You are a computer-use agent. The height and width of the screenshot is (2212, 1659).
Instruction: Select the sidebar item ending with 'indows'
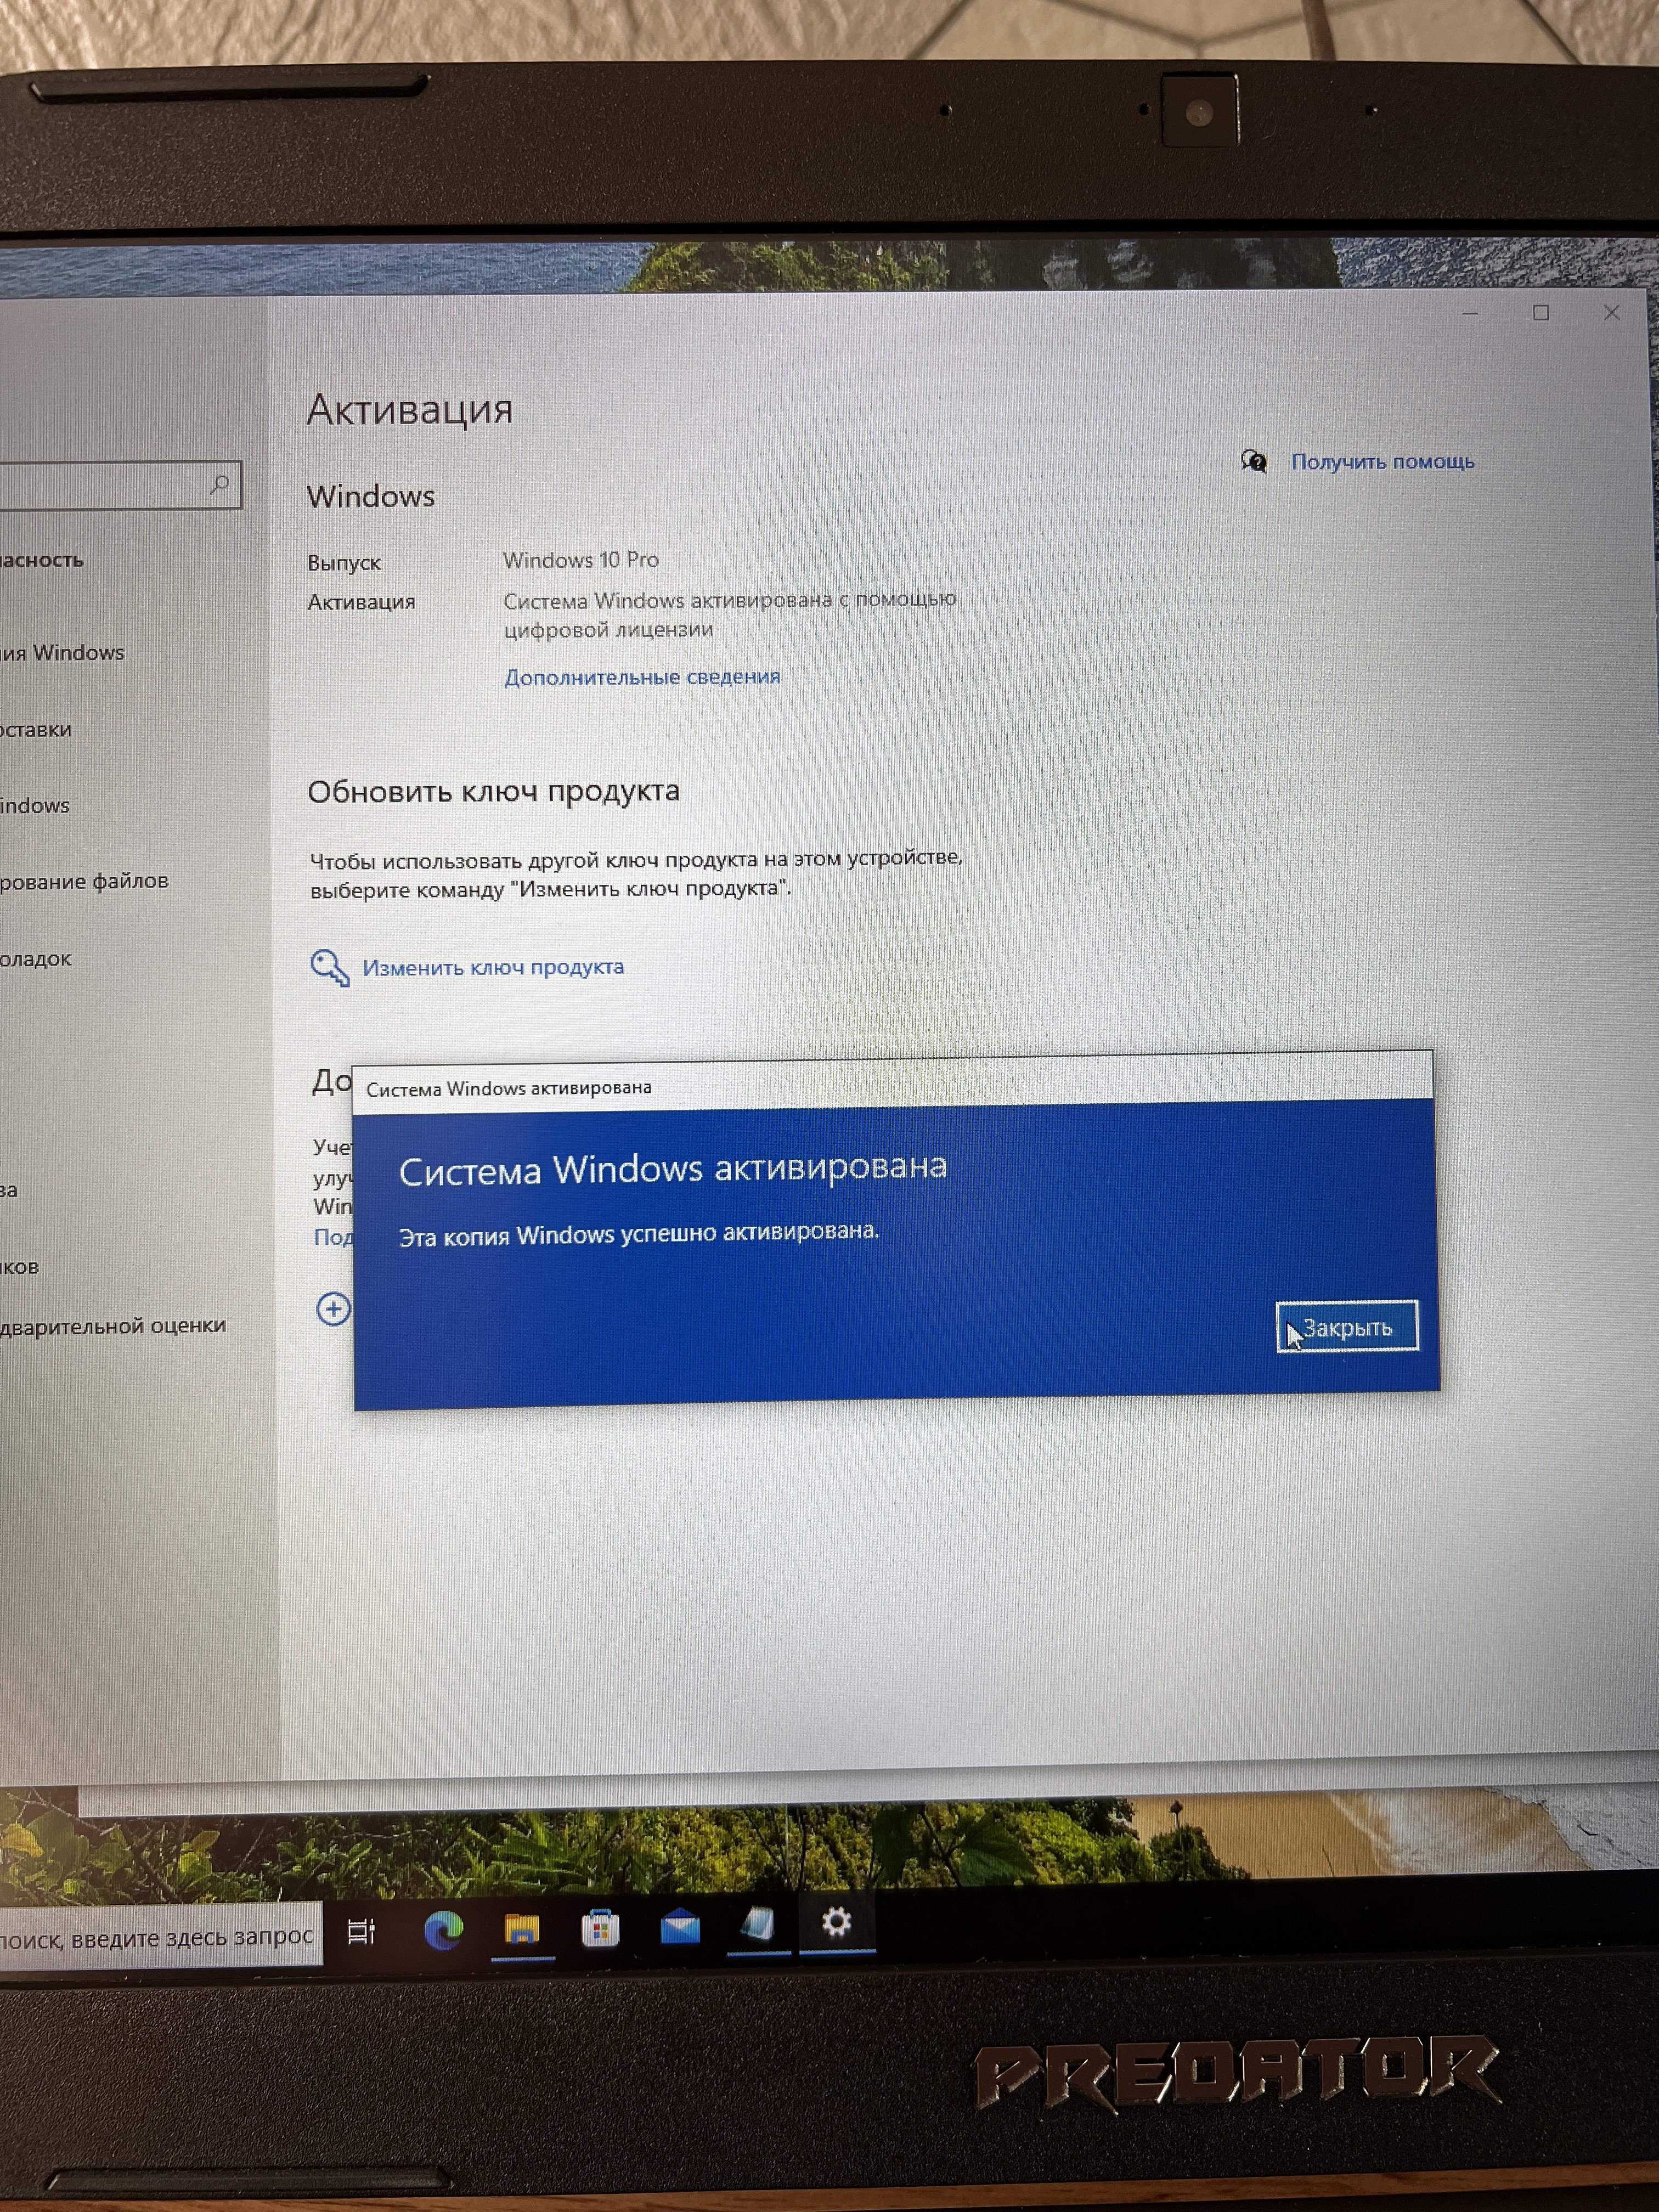click(x=35, y=806)
